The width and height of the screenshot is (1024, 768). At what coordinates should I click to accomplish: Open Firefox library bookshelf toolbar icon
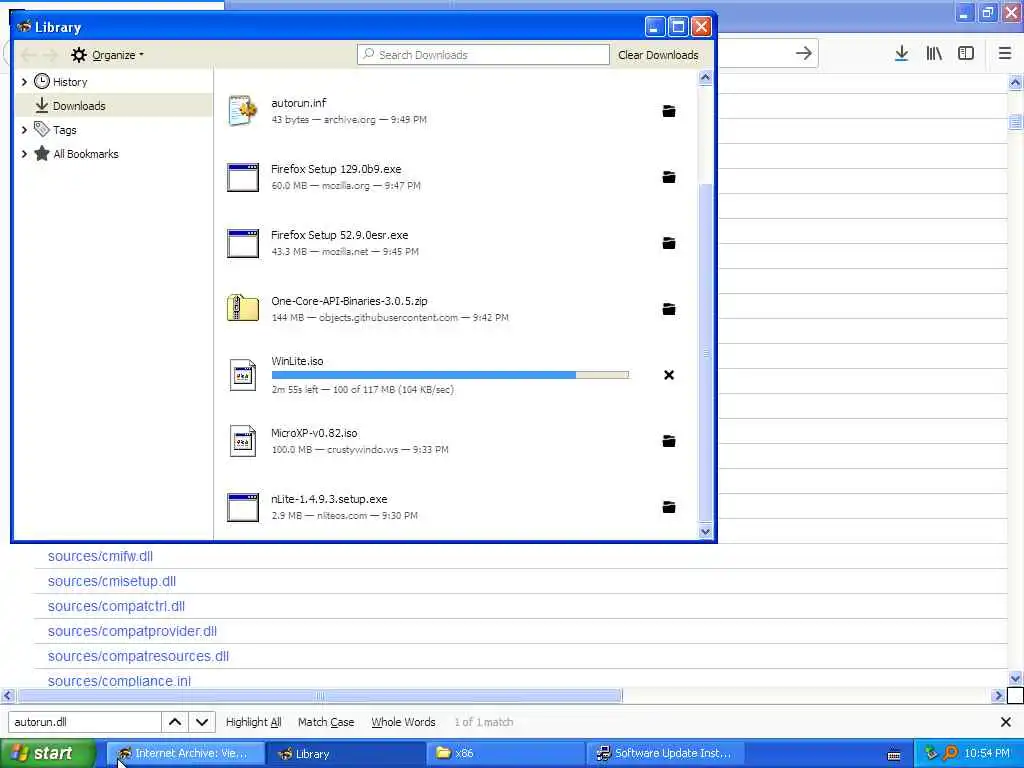(934, 54)
